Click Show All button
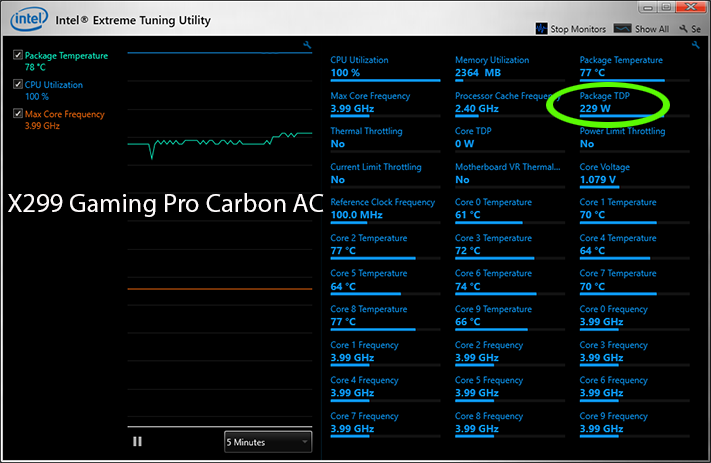711x463 pixels. coord(641,29)
